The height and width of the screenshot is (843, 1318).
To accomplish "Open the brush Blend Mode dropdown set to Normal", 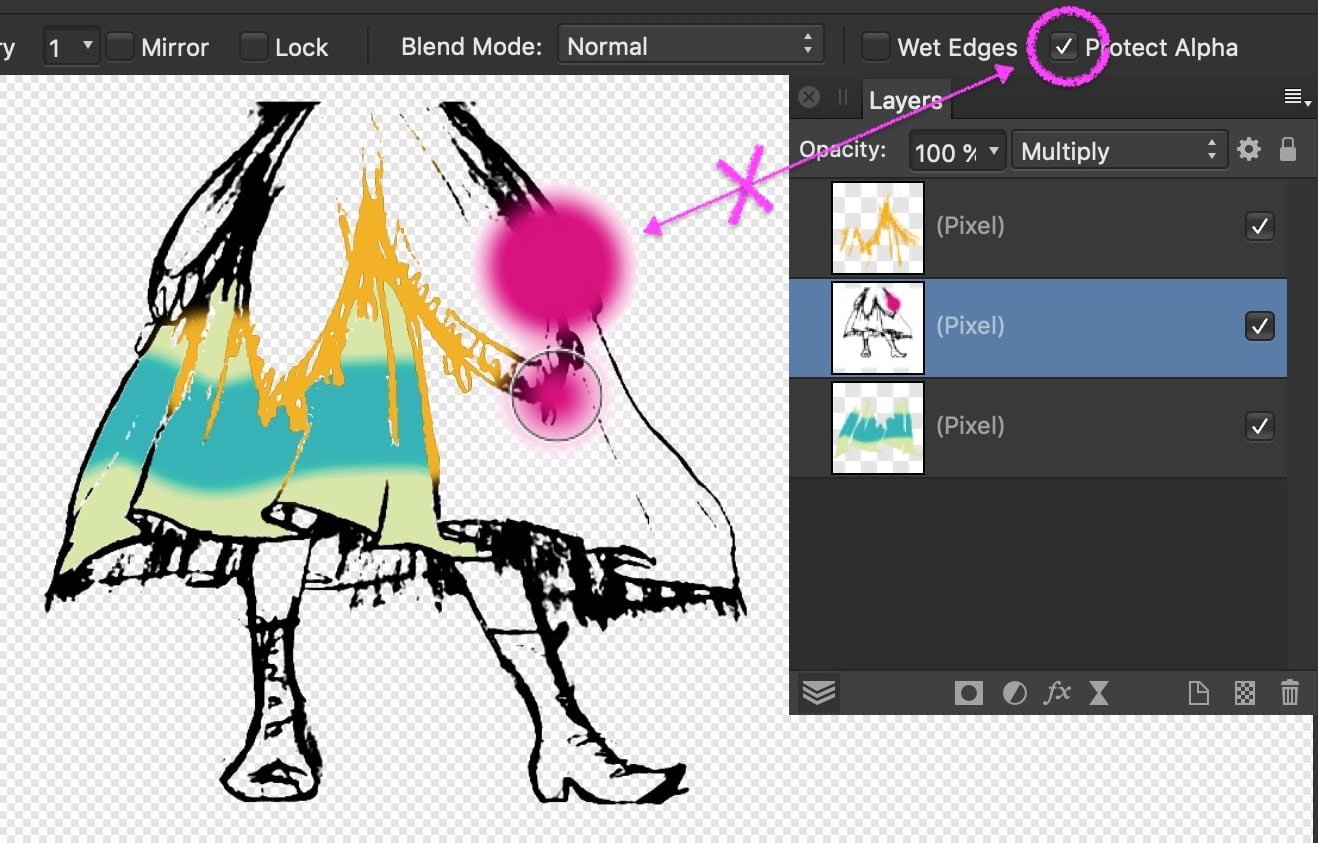I will 690,45.
